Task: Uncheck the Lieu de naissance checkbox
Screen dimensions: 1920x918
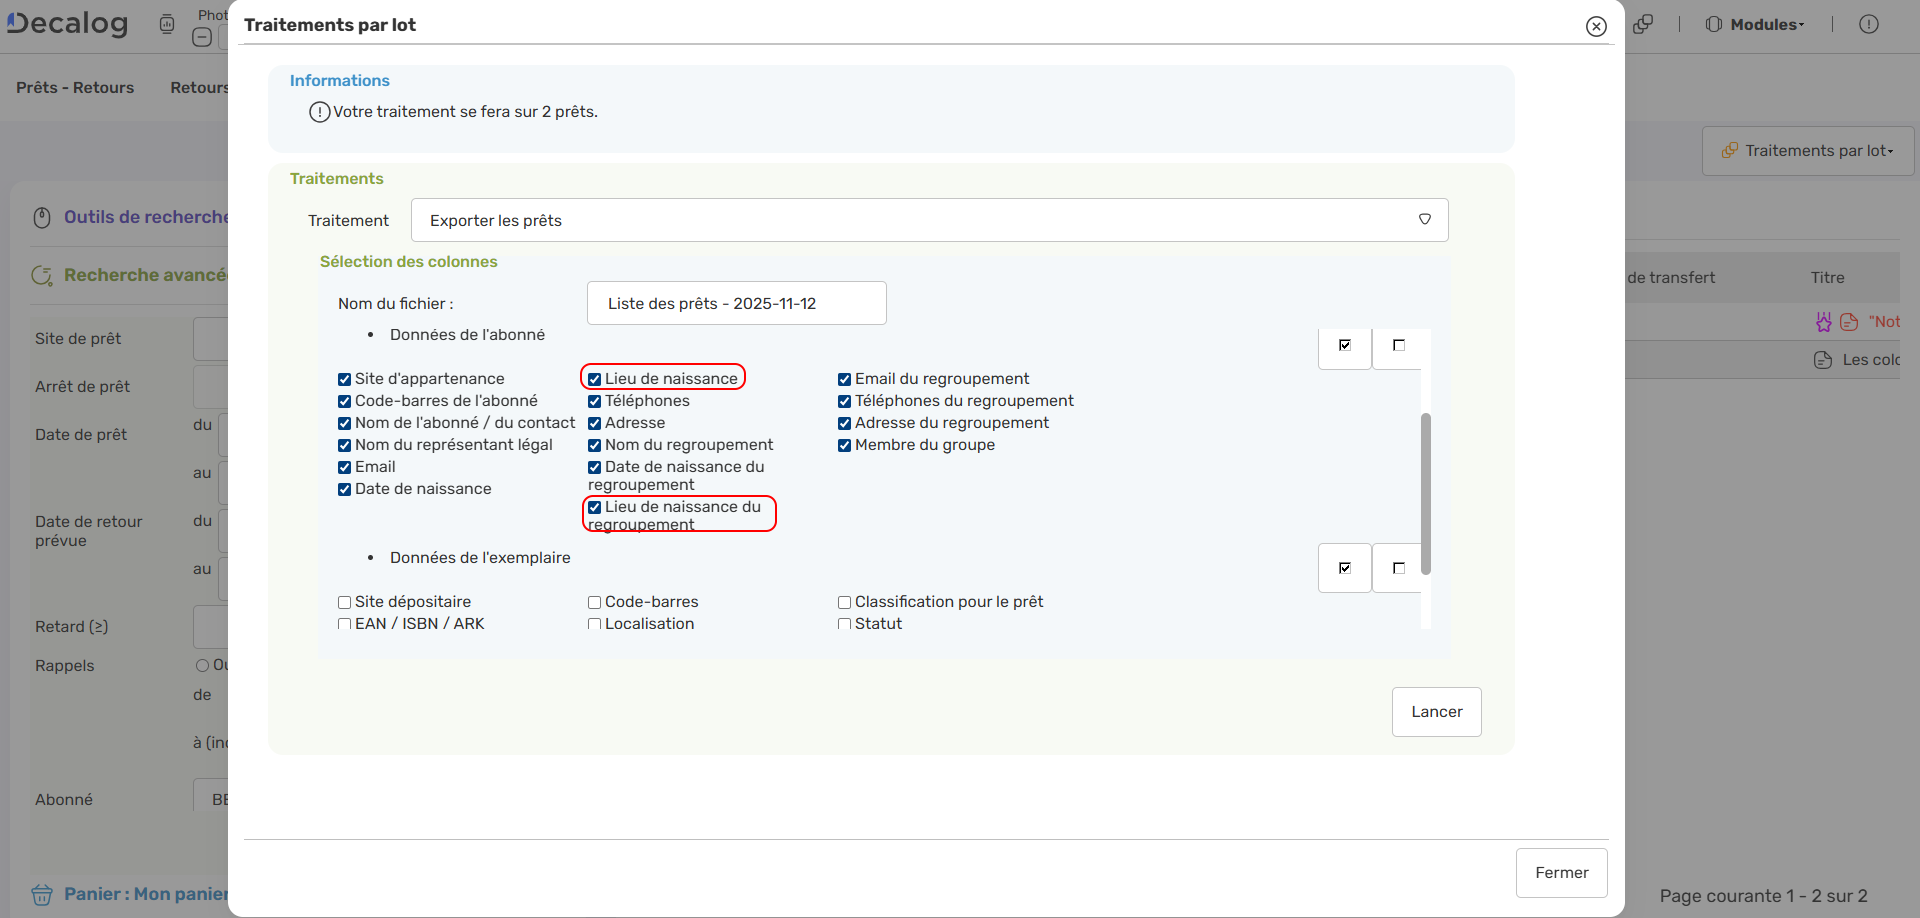Action: pos(595,379)
